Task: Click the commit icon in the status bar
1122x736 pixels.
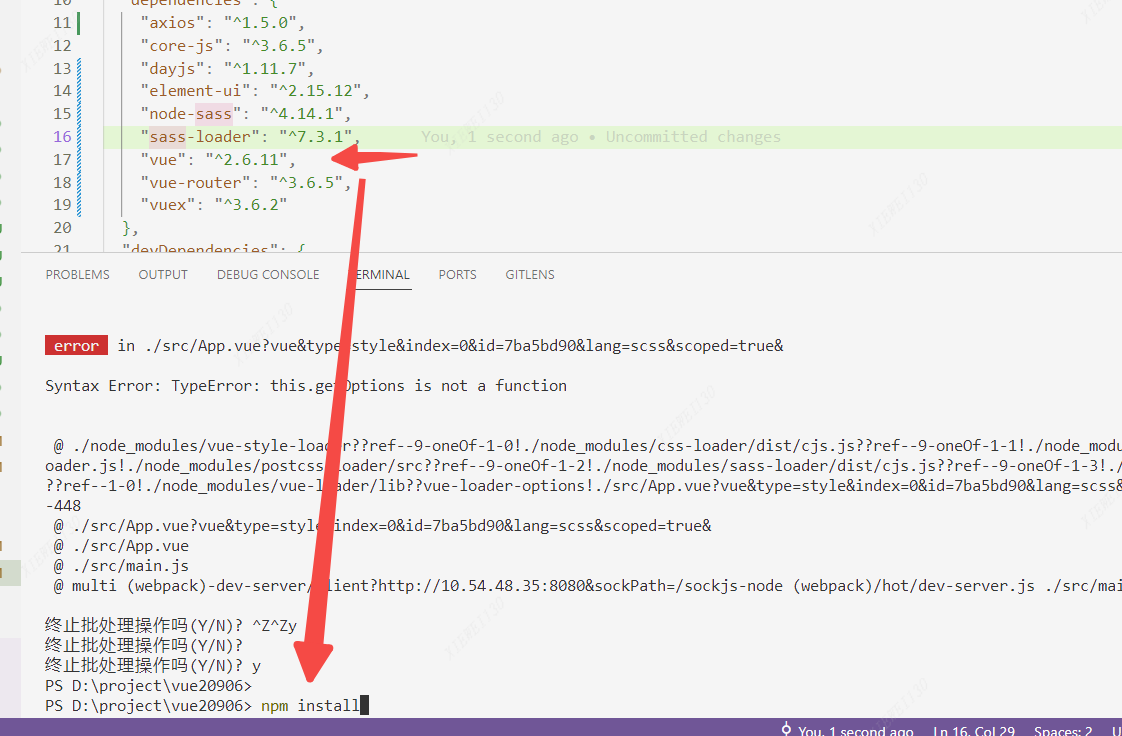Action: point(786,730)
